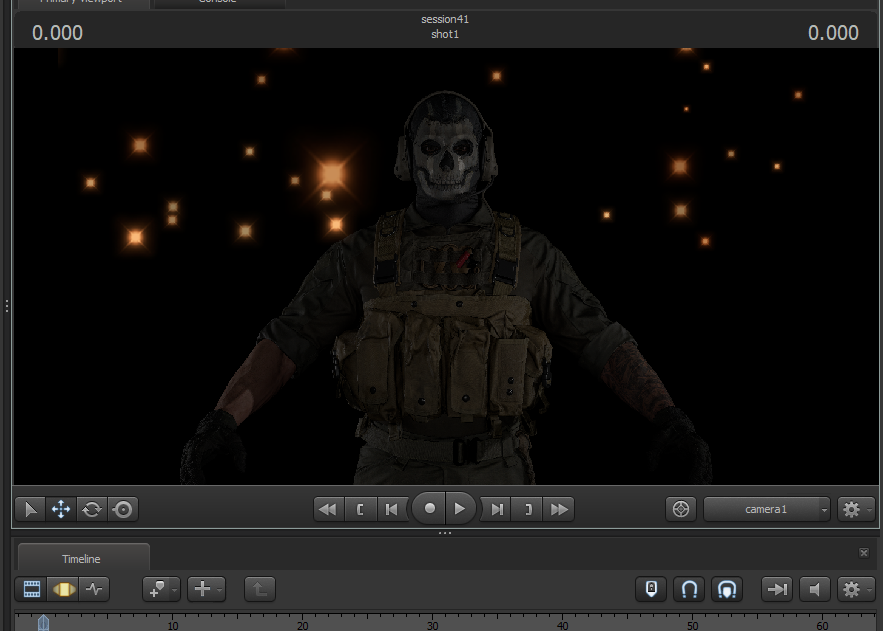Toggle the timeline lock icon
This screenshot has width=883, height=631.
(651, 589)
